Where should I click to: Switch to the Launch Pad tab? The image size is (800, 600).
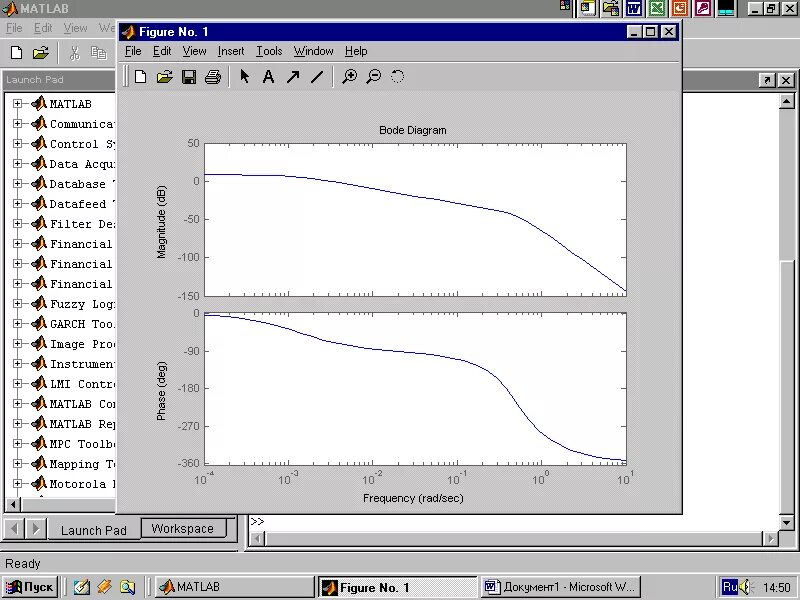[93, 530]
